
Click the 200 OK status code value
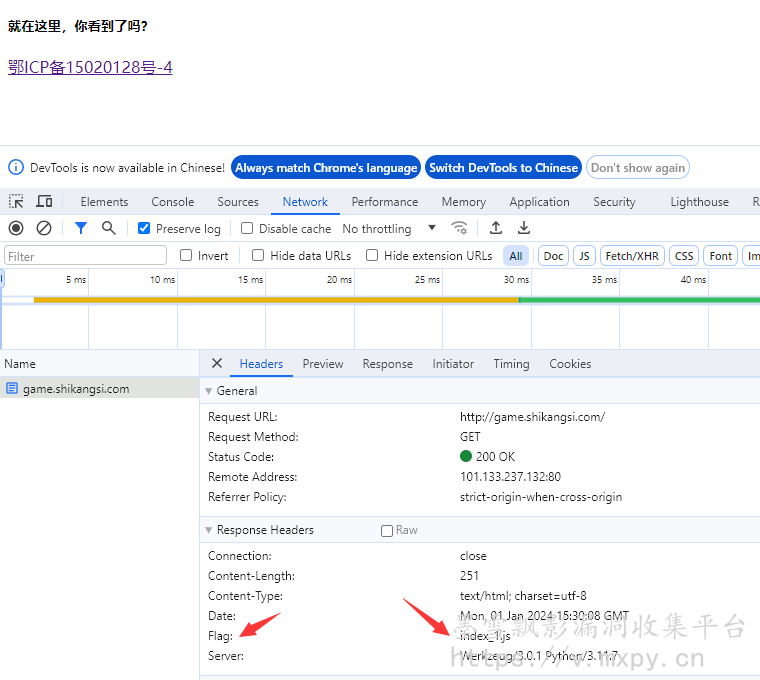[495, 456]
